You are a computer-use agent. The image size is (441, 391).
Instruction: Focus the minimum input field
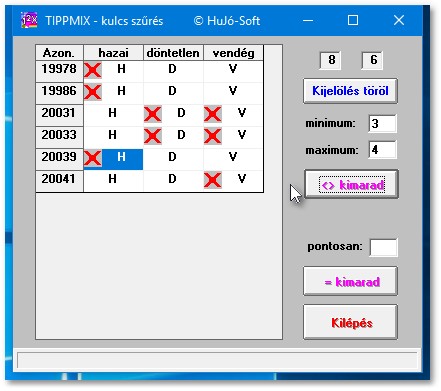(x=383, y=123)
